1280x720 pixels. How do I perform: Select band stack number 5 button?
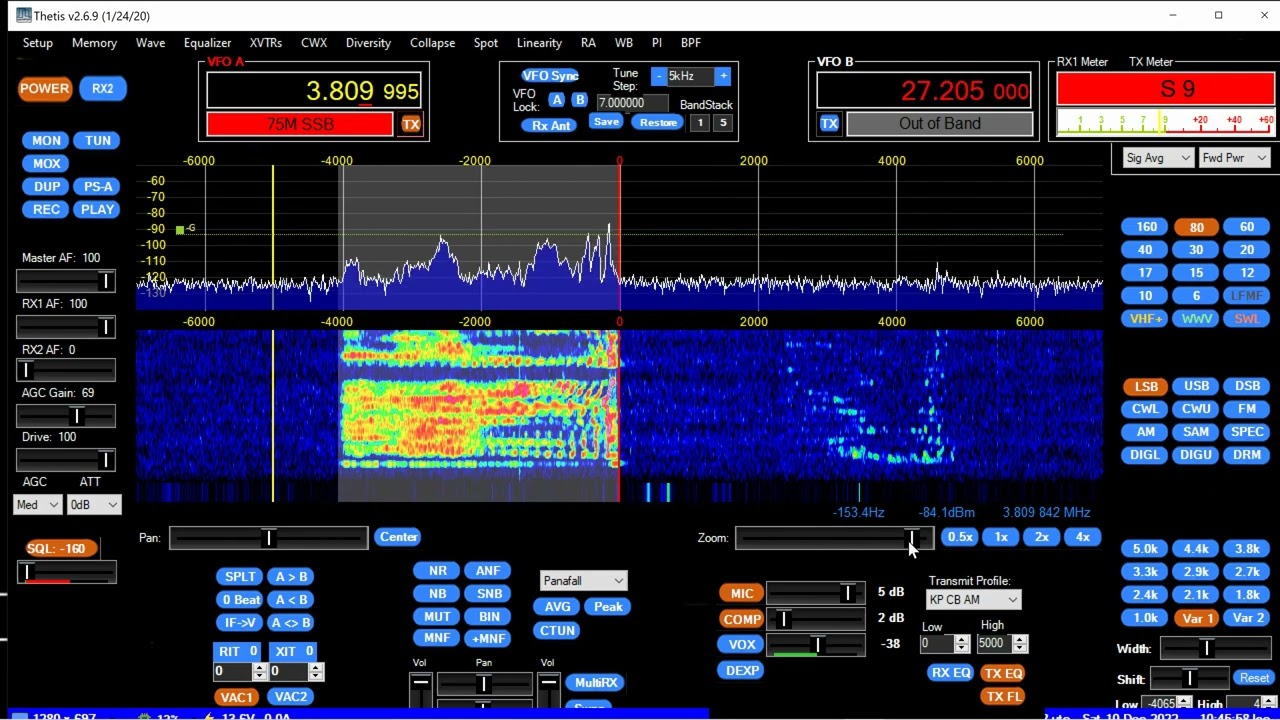tap(723, 123)
